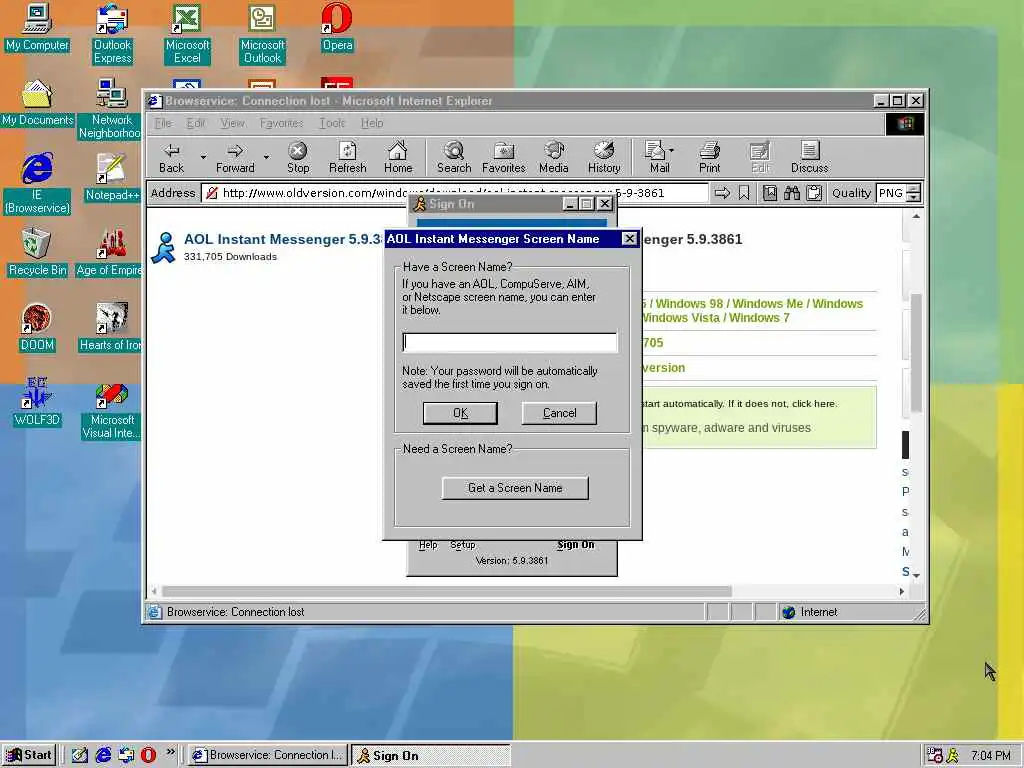
Task: Click the bookmark ribbon icon beside Go arrow
Action: (744, 193)
